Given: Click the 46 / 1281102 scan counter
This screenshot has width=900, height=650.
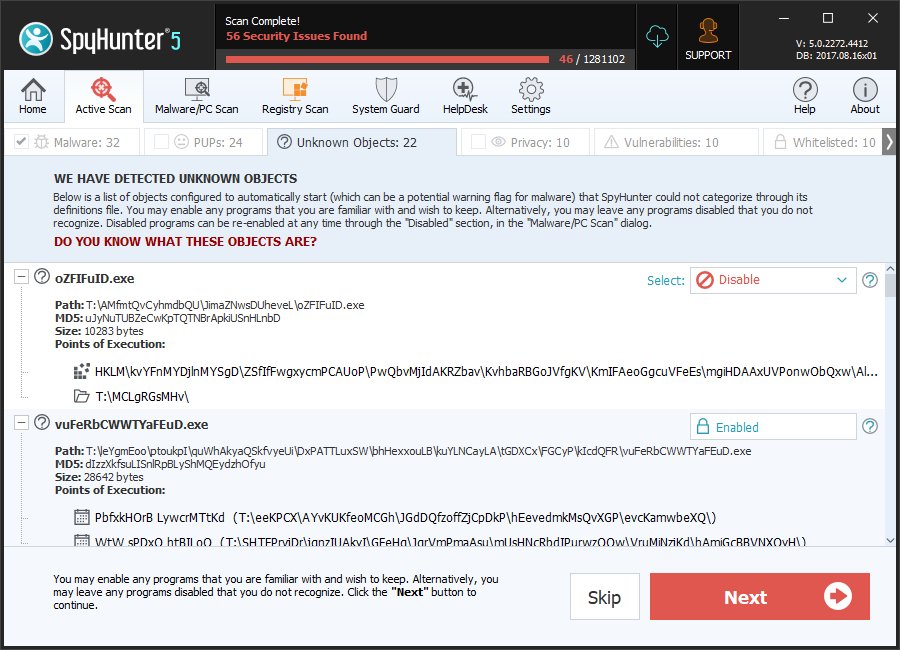Looking at the screenshot, I should (x=592, y=59).
